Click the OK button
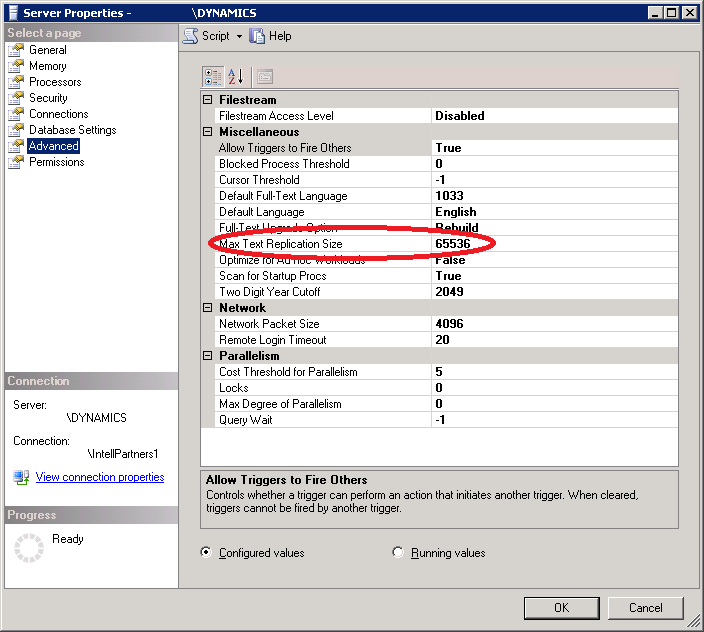 pyautogui.click(x=562, y=608)
